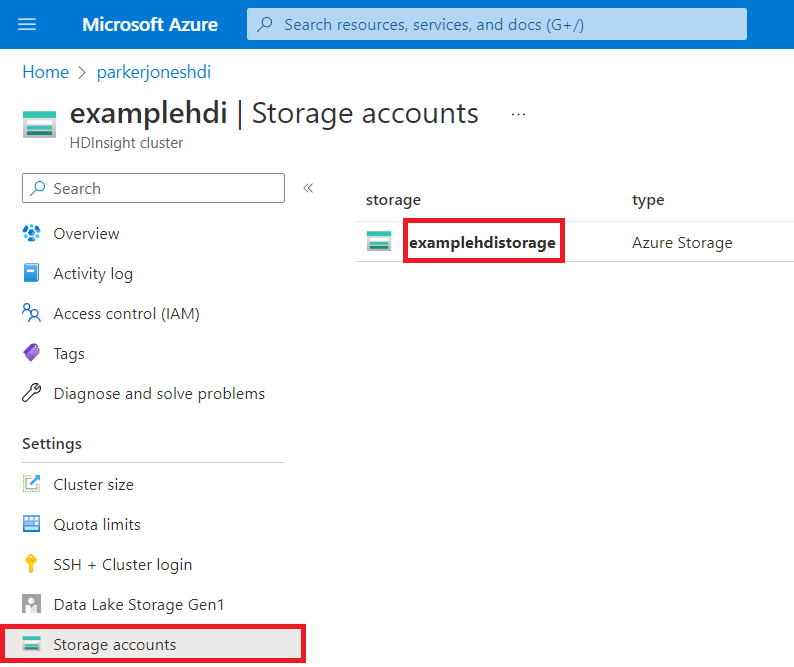
Task: Click the wrench Diagnose icon
Action: 32,393
